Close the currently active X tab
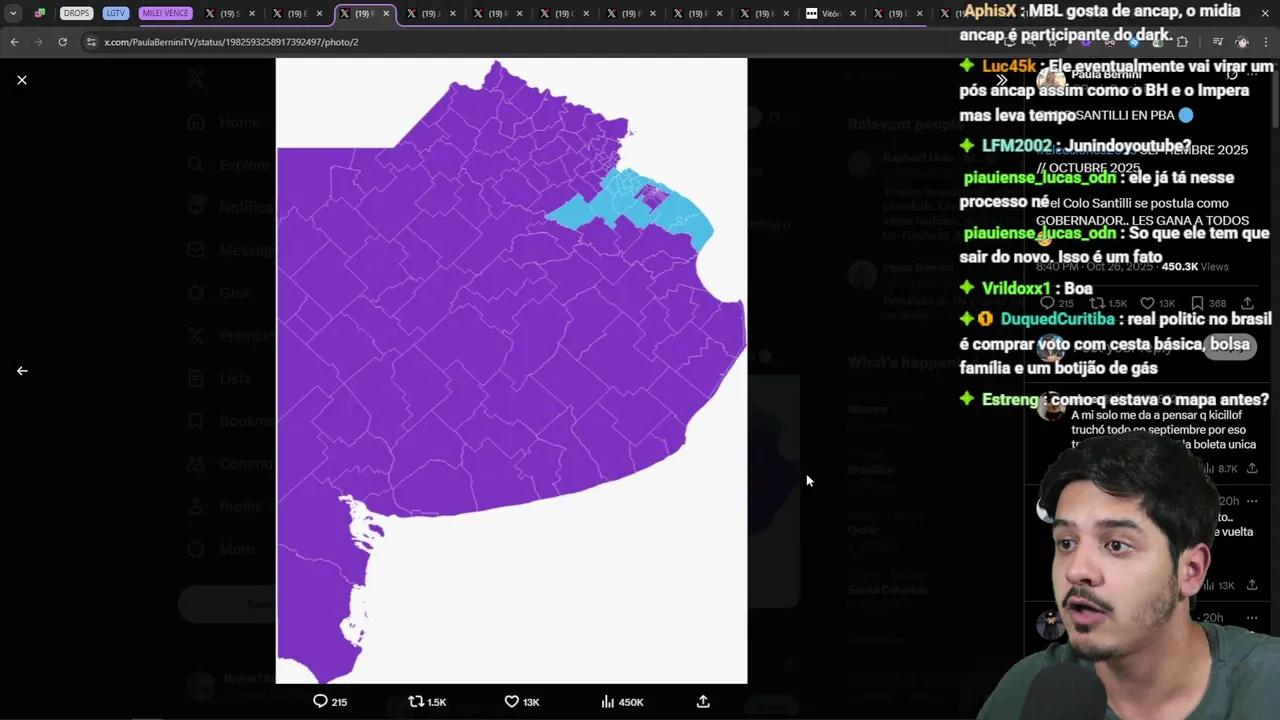 386,13
